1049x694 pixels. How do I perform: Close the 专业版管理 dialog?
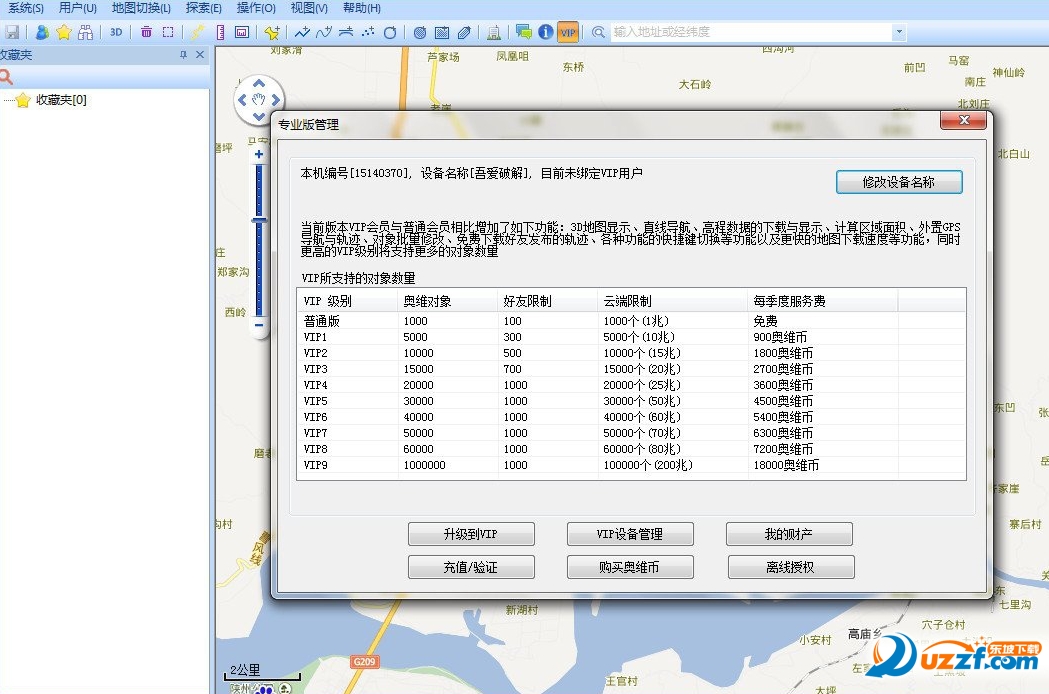[963, 120]
